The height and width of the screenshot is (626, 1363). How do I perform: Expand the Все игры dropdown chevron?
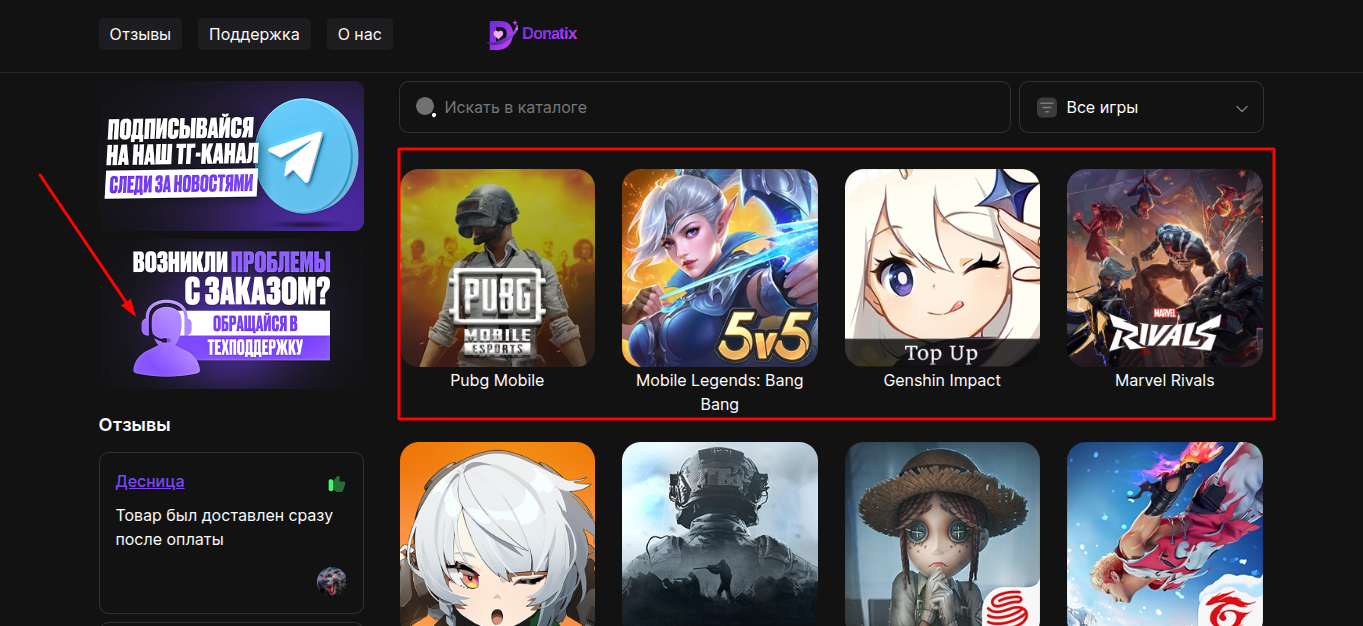click(1242, 108)
